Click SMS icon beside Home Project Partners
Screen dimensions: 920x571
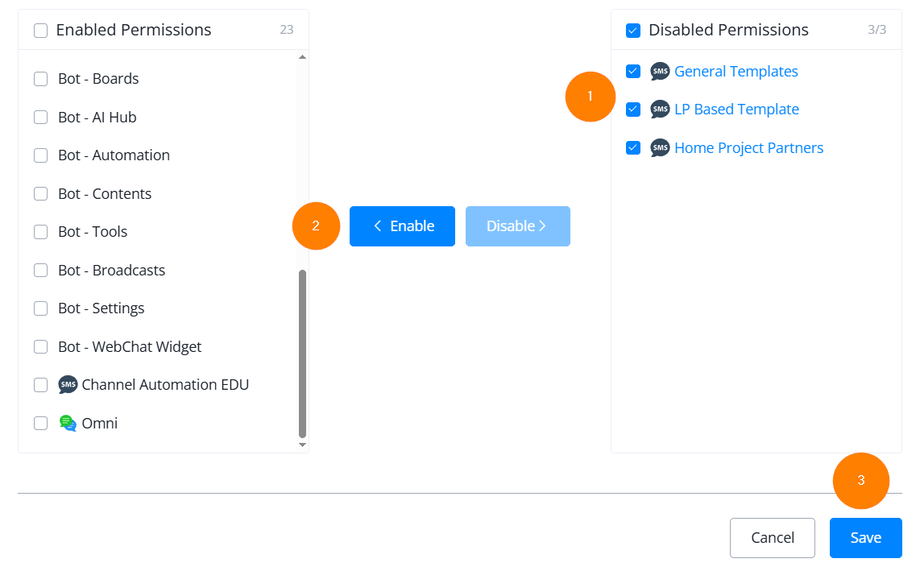(660, 148)
